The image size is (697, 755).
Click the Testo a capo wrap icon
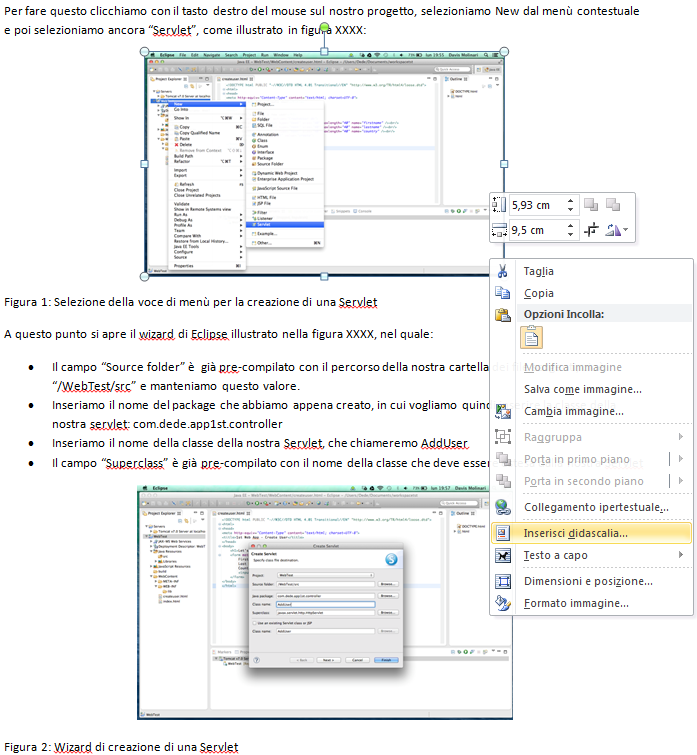tap(503, 555)
